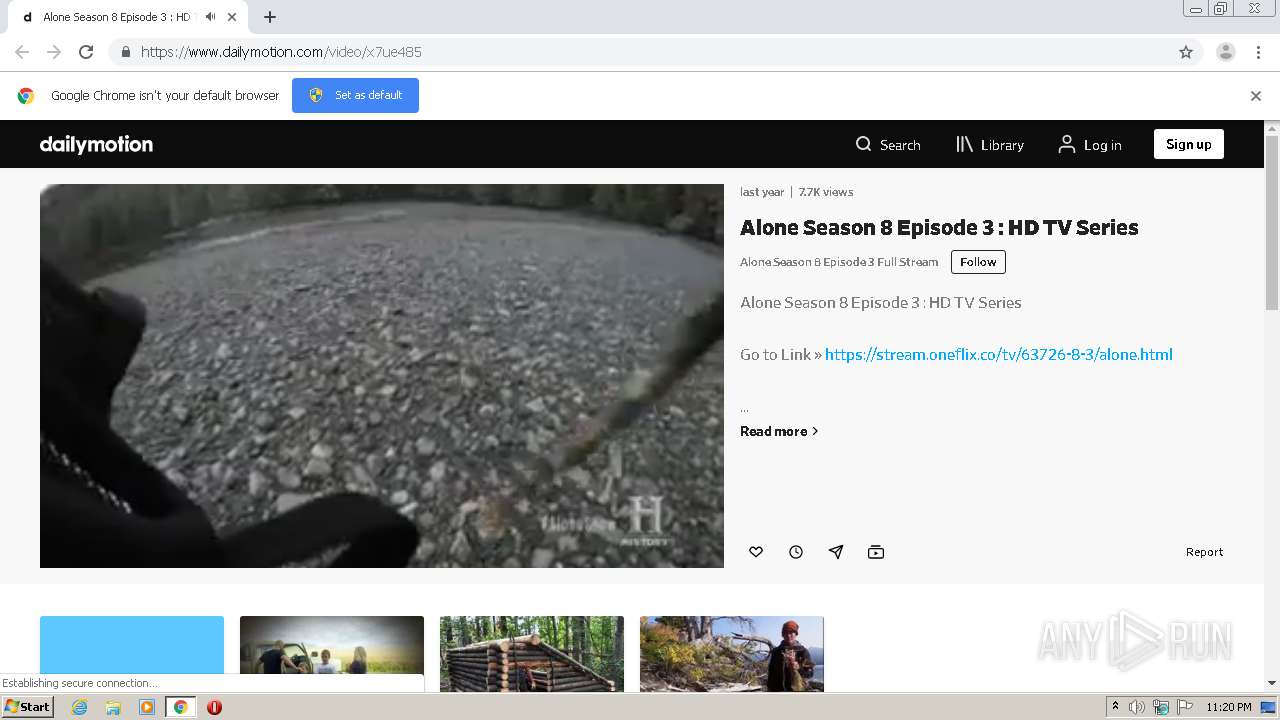
Task: Show hidden tray icons arrow
Action: pos(1115,707)
